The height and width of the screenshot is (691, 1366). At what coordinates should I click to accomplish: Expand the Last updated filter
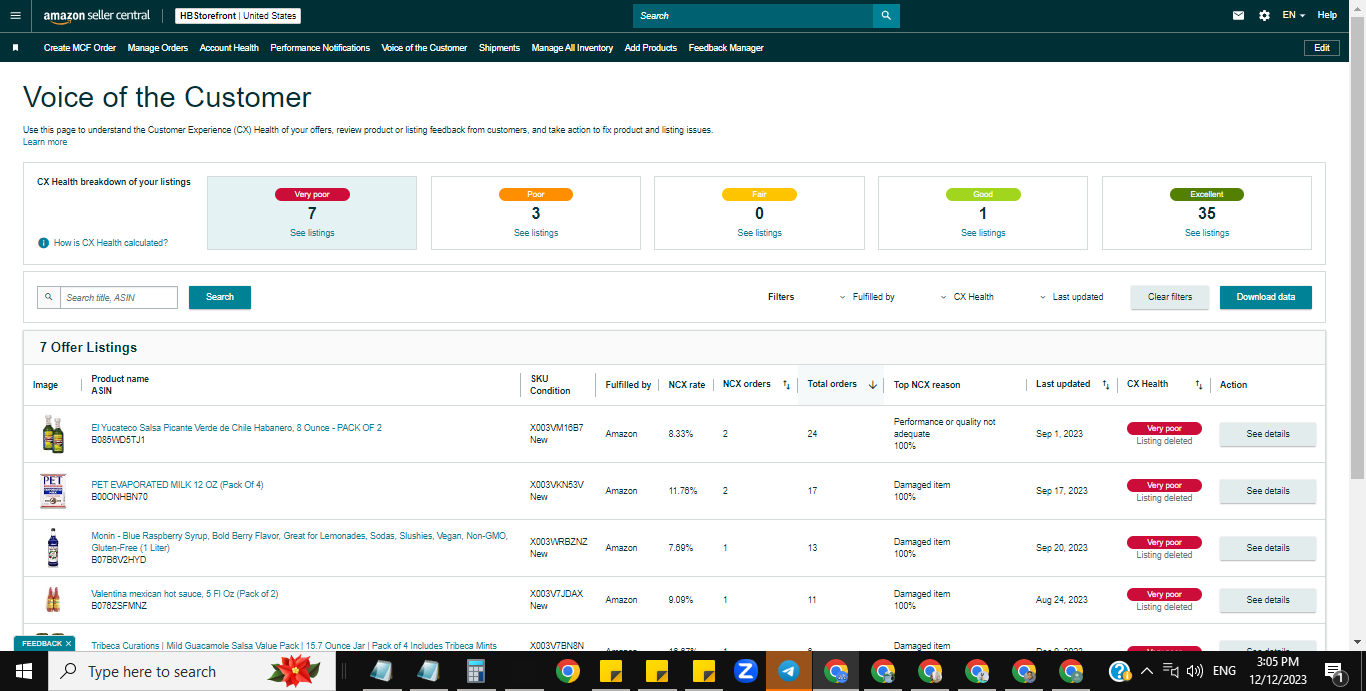click(x=1071, y=297)
